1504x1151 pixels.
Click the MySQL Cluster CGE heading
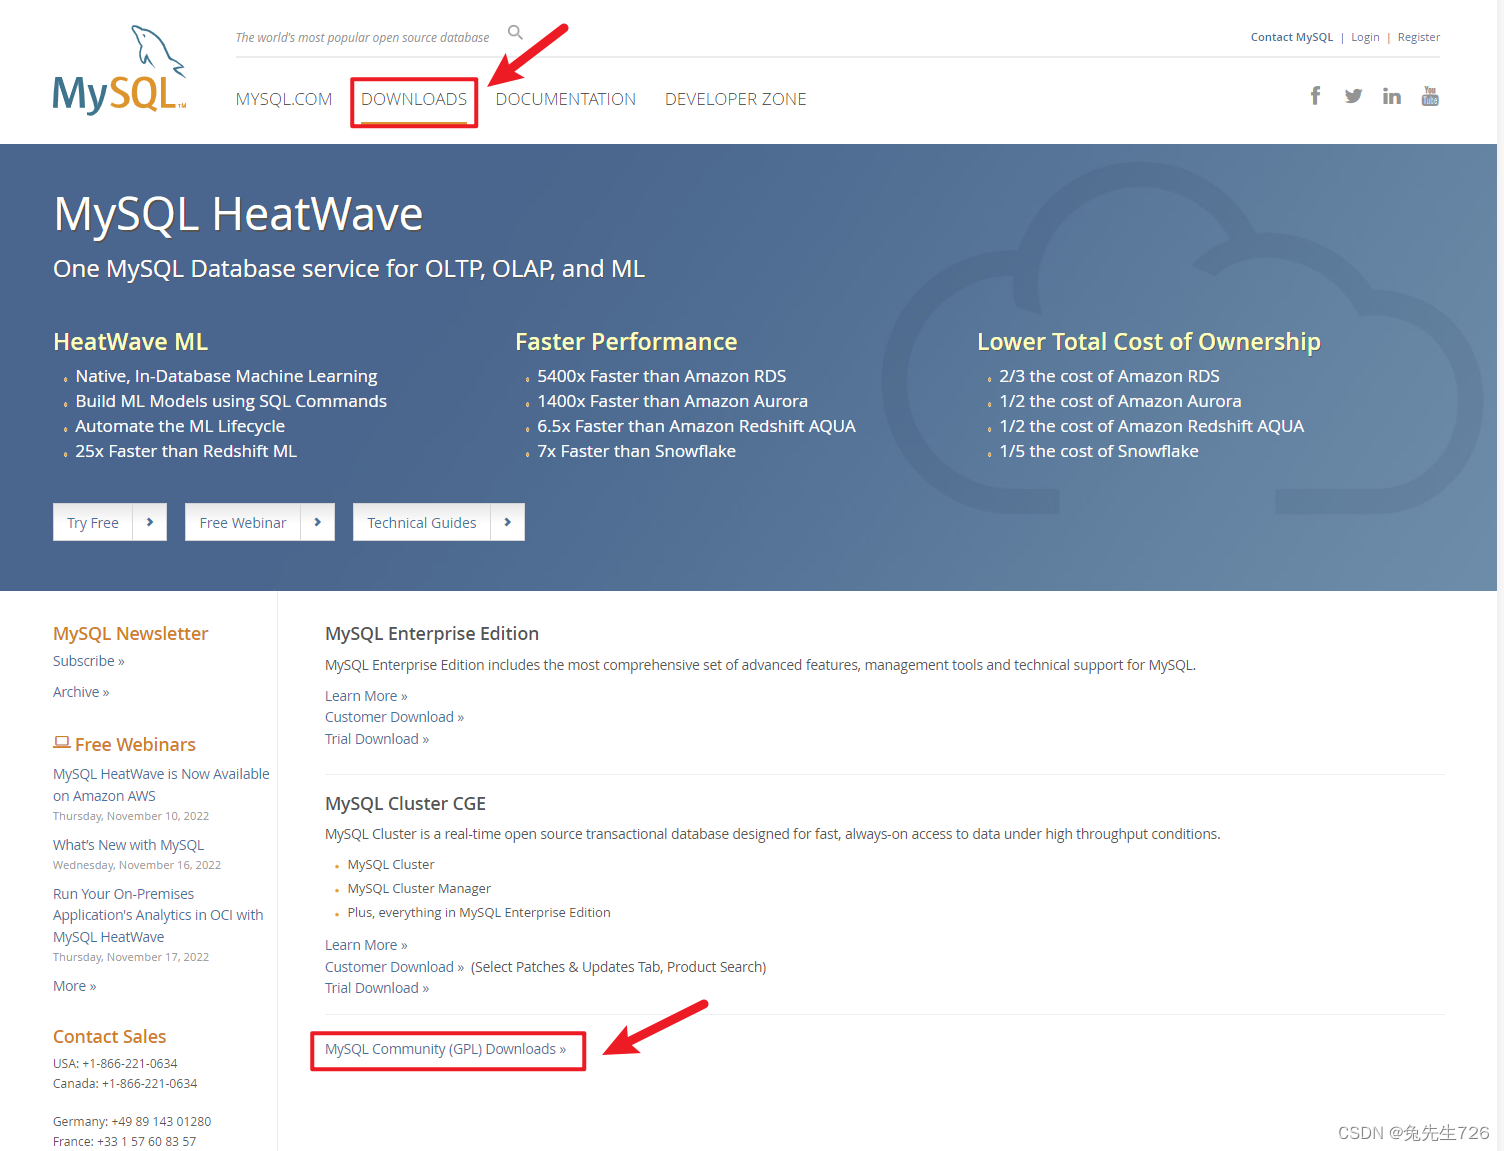click(405, 804)
